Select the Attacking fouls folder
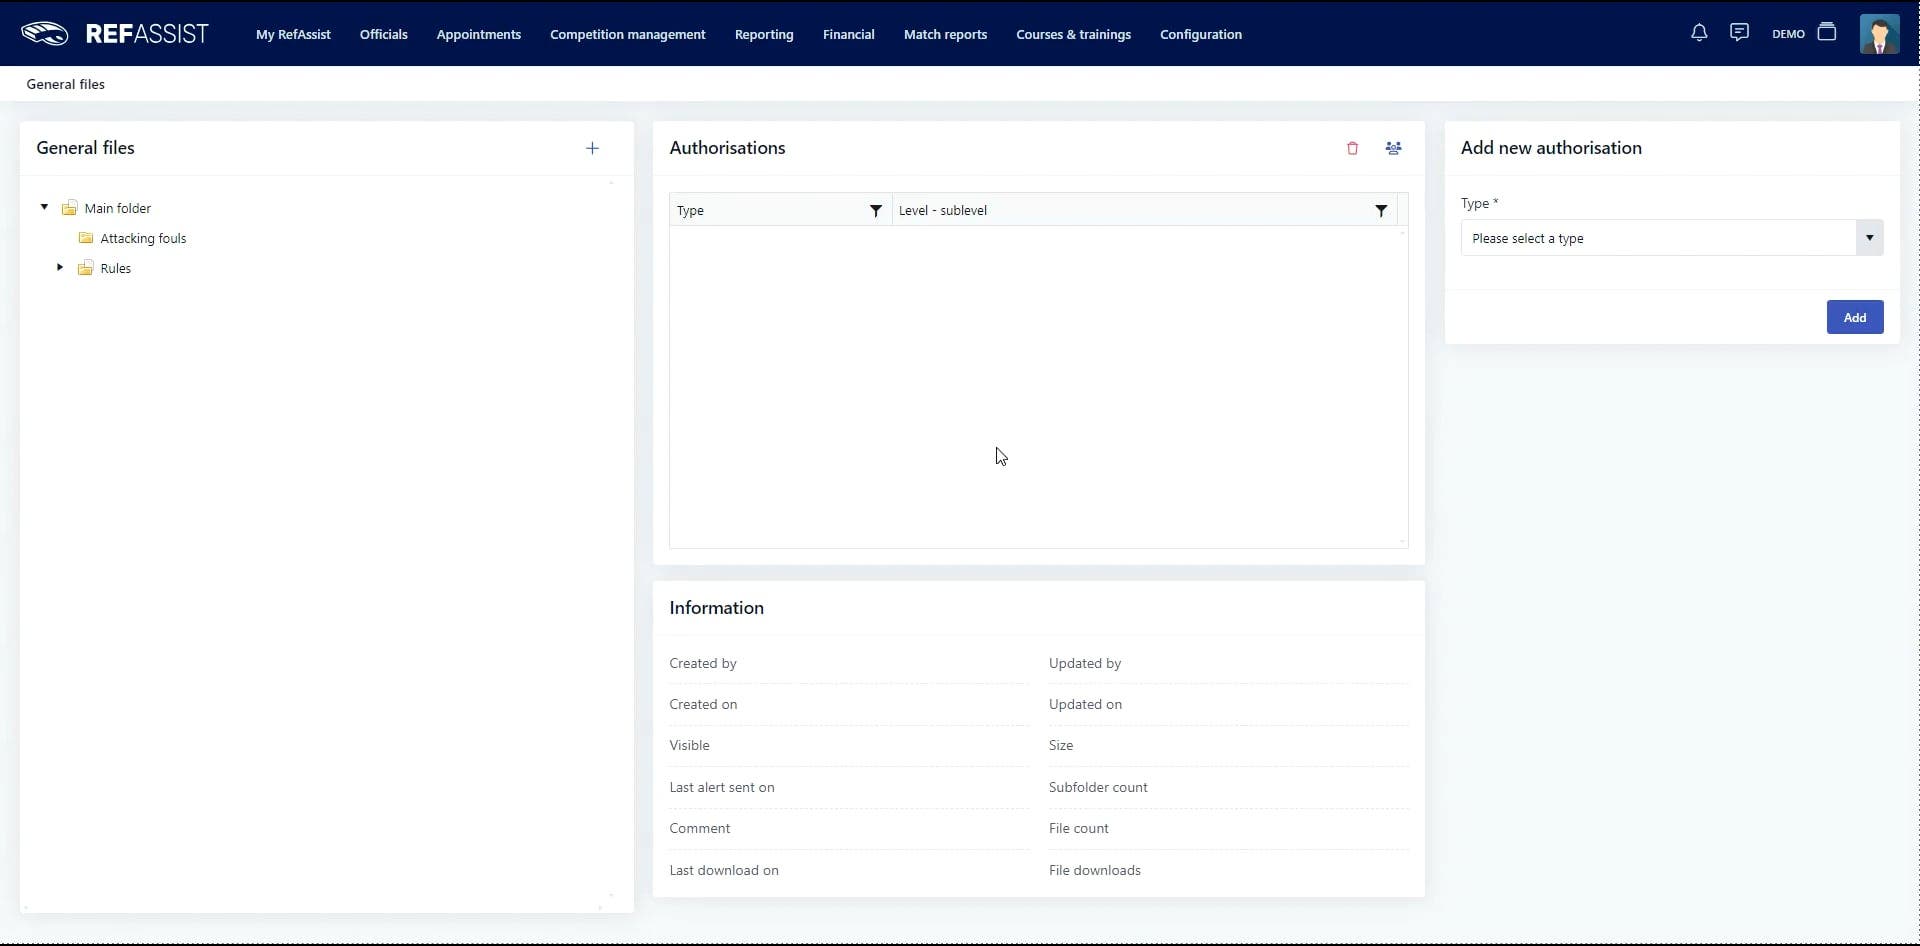Viewport: 1920px width, 946px height. [x=143, y=238]
